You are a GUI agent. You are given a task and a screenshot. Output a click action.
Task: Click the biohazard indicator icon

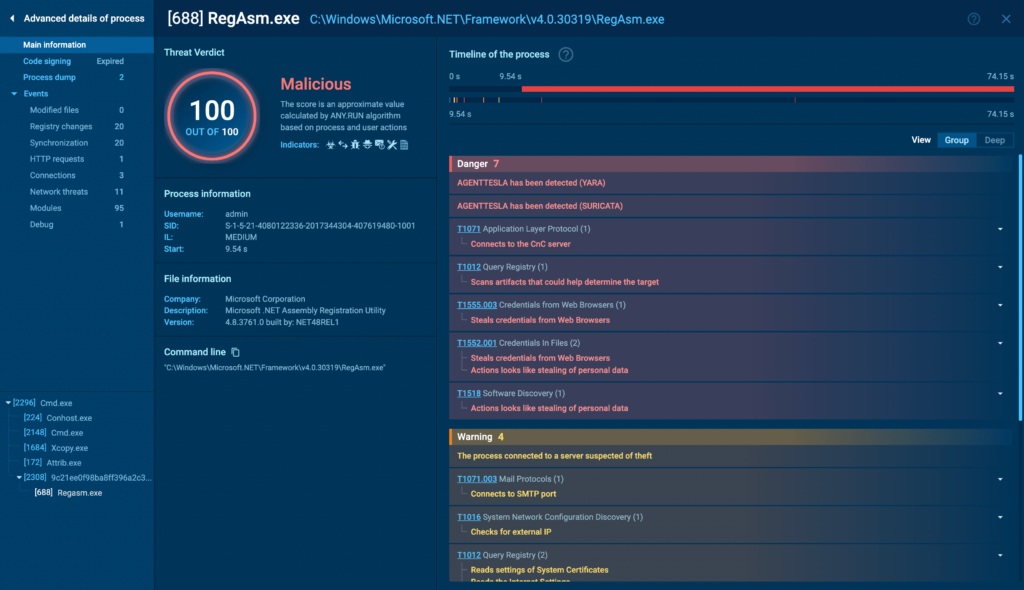pos(330,145)
